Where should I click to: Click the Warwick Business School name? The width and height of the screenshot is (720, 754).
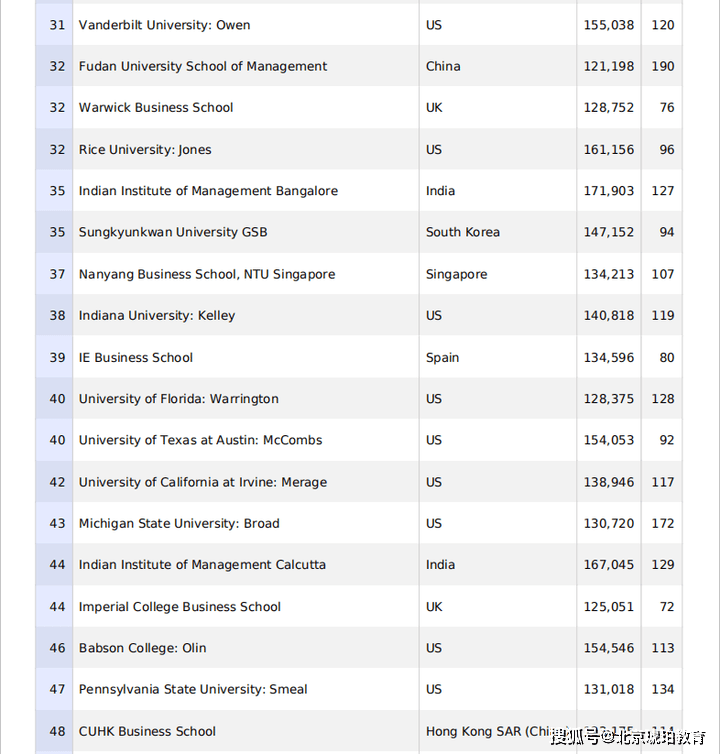click(156, 108)
